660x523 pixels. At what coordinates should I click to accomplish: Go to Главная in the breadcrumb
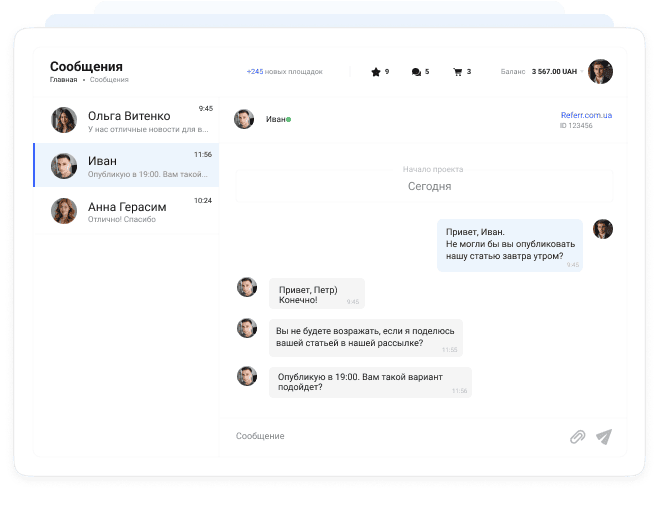coord(63,80)
